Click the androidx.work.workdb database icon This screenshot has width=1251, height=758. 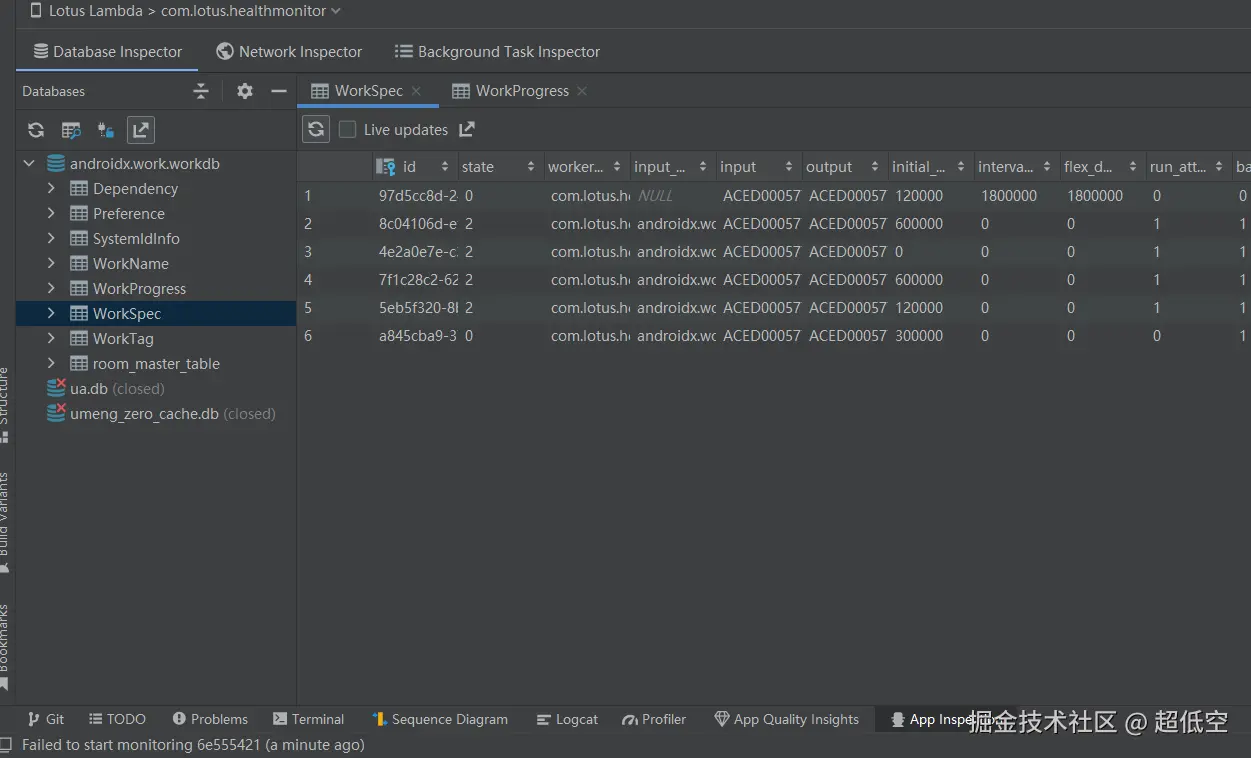[57, 164]
